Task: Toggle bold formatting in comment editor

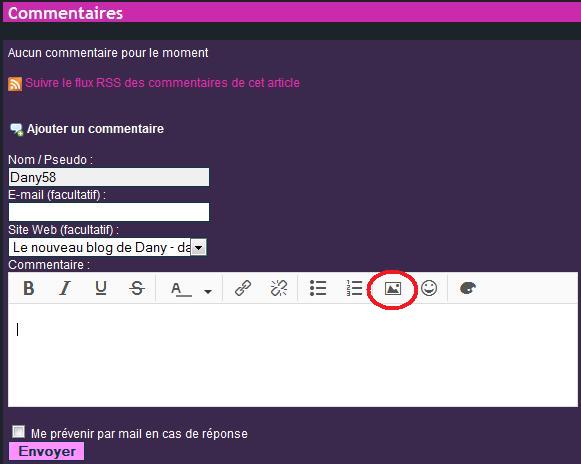Action: pos(29,288)
